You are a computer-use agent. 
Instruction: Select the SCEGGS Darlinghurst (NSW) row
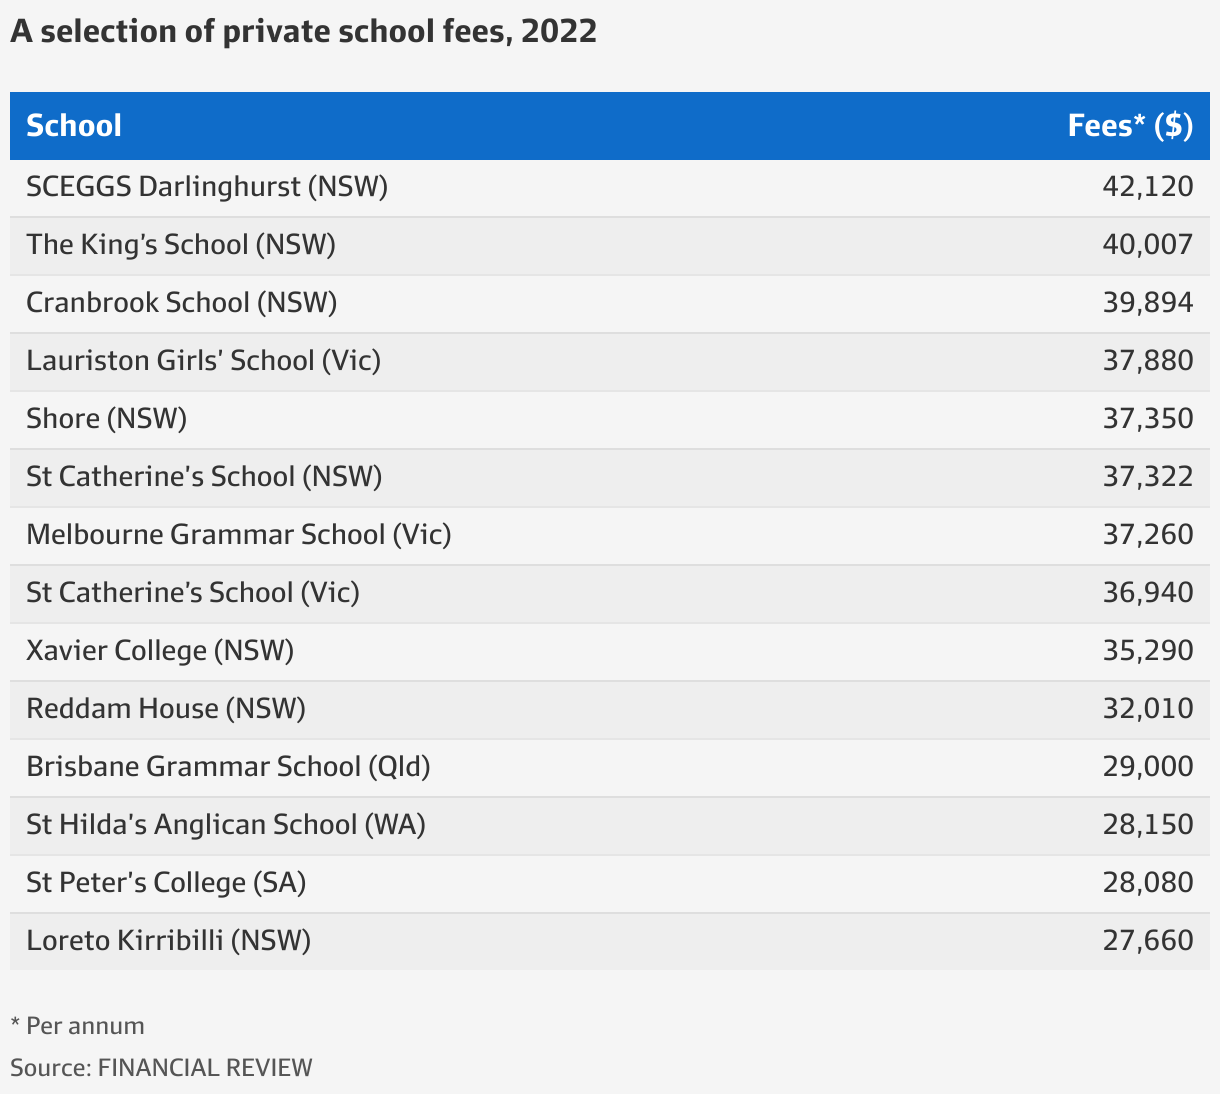pyautogui.click(x=207, y=187)
